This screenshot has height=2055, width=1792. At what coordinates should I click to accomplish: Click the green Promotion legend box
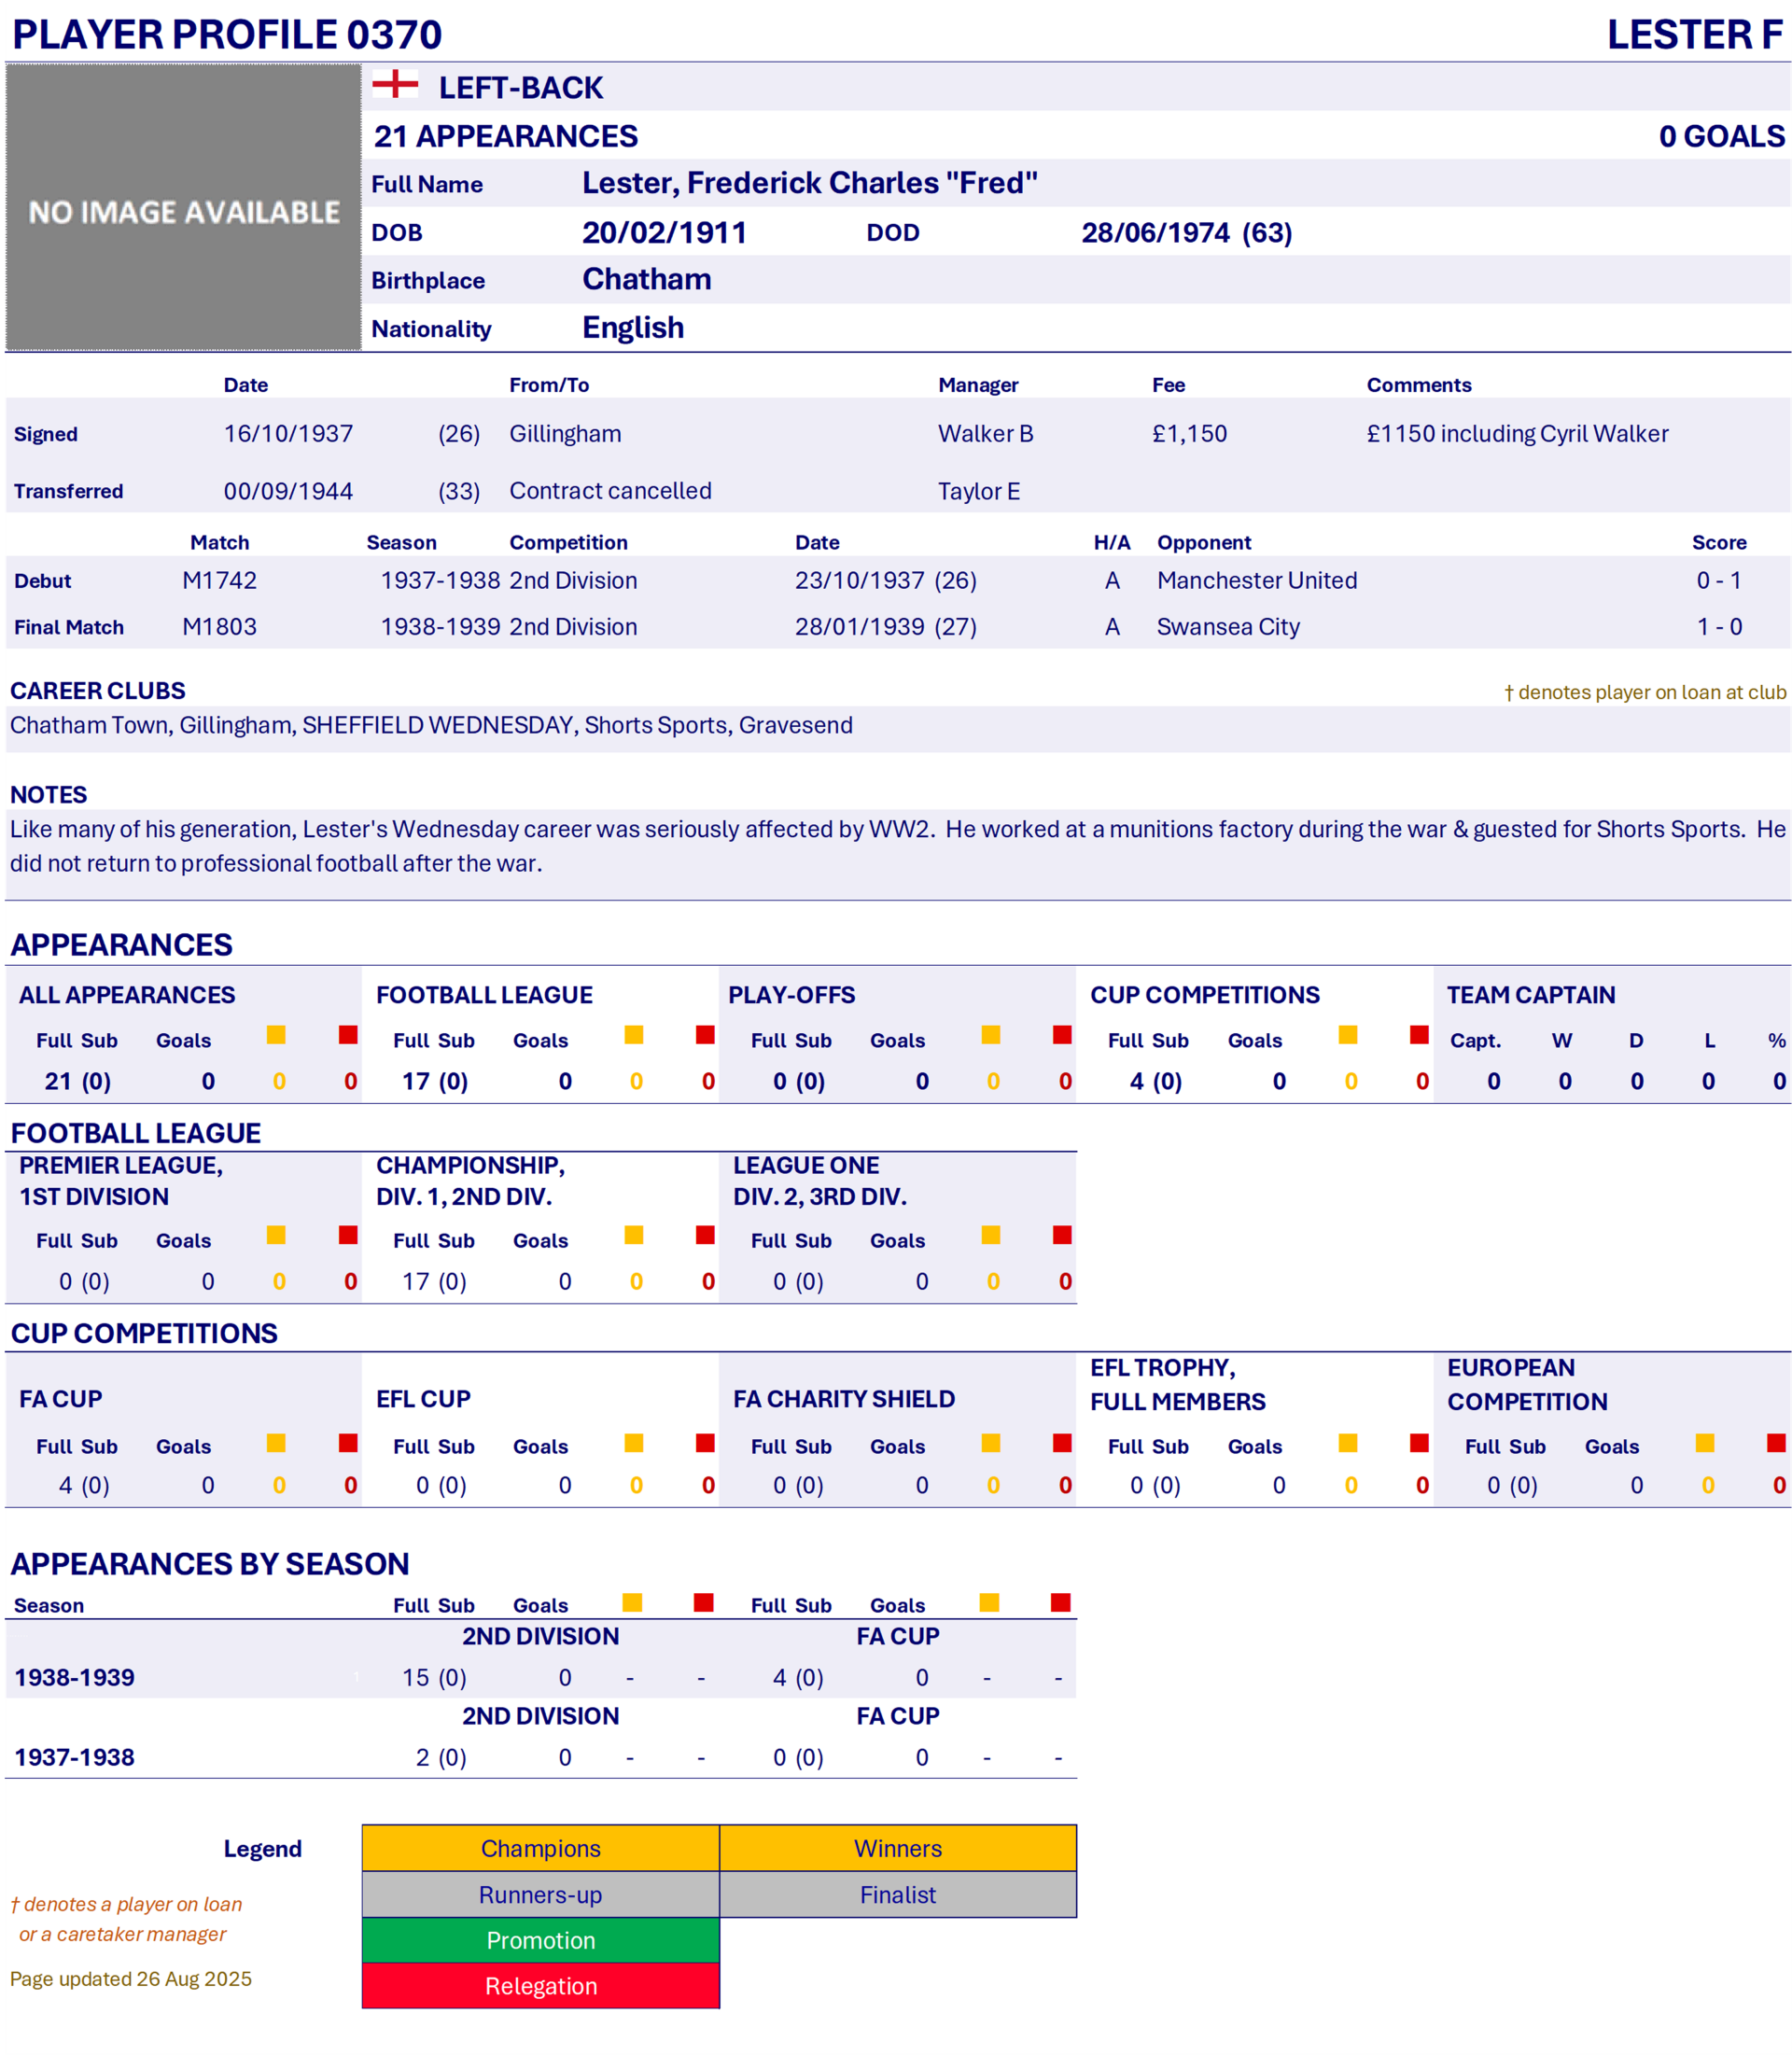coord(540,1940)
